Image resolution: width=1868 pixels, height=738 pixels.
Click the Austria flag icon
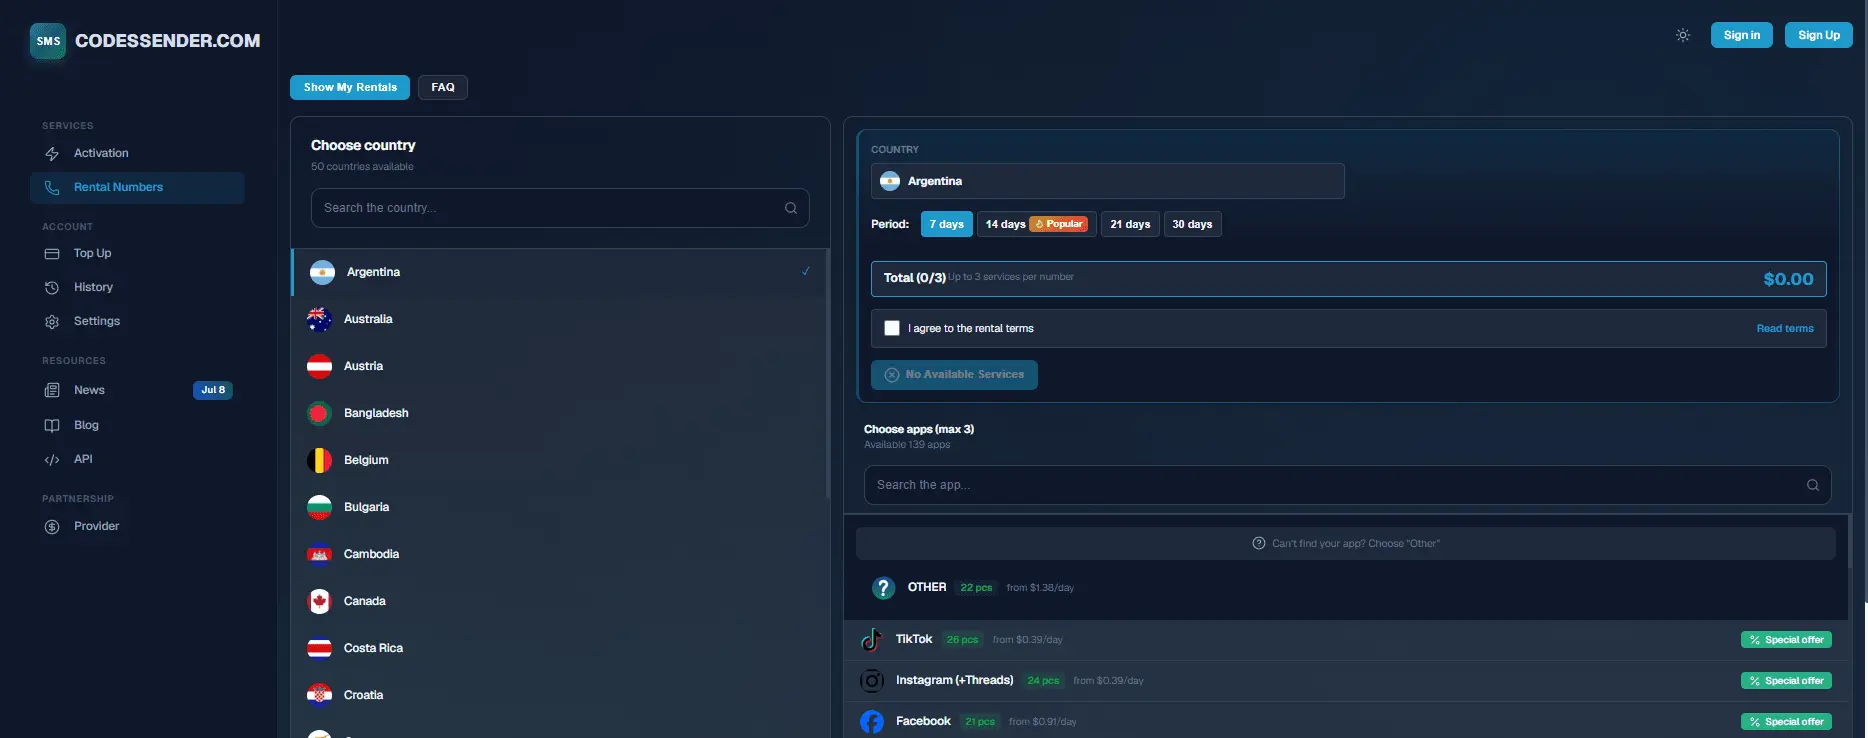pos(319,366)
